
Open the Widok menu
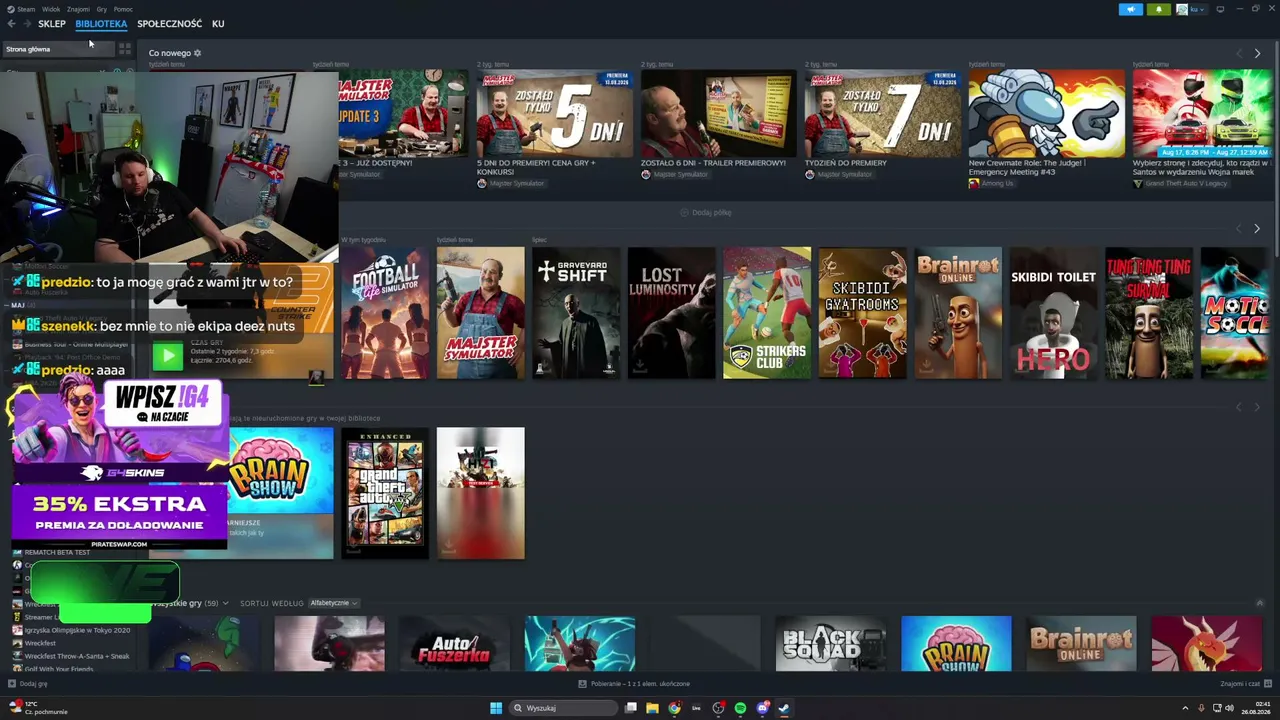click(50, 9)
